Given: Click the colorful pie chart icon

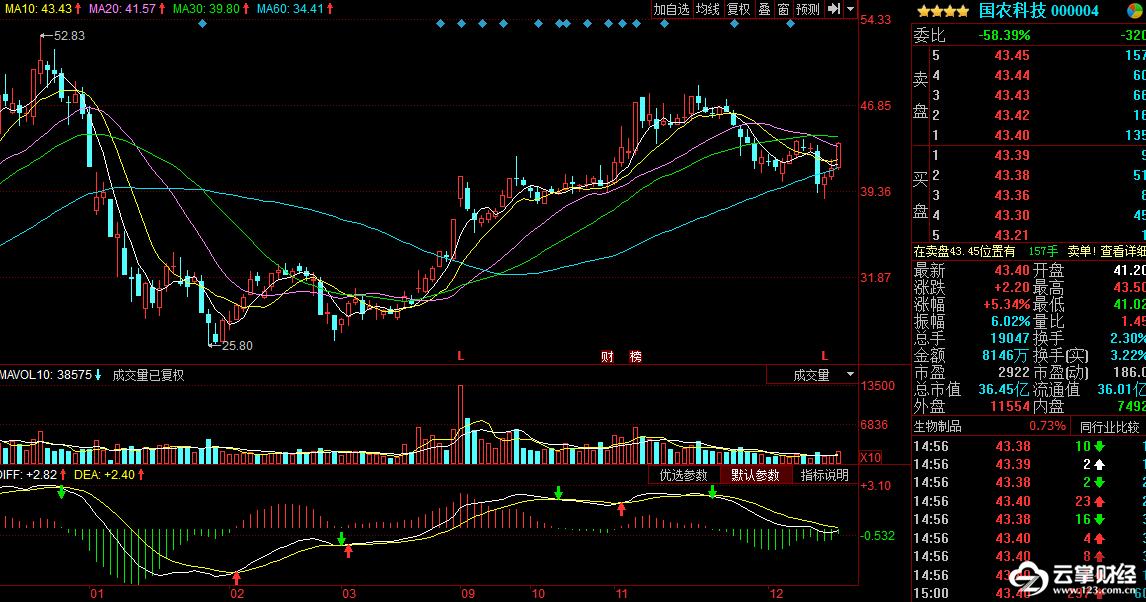Looking at the screenshot, I should (x=1136, y=9).
